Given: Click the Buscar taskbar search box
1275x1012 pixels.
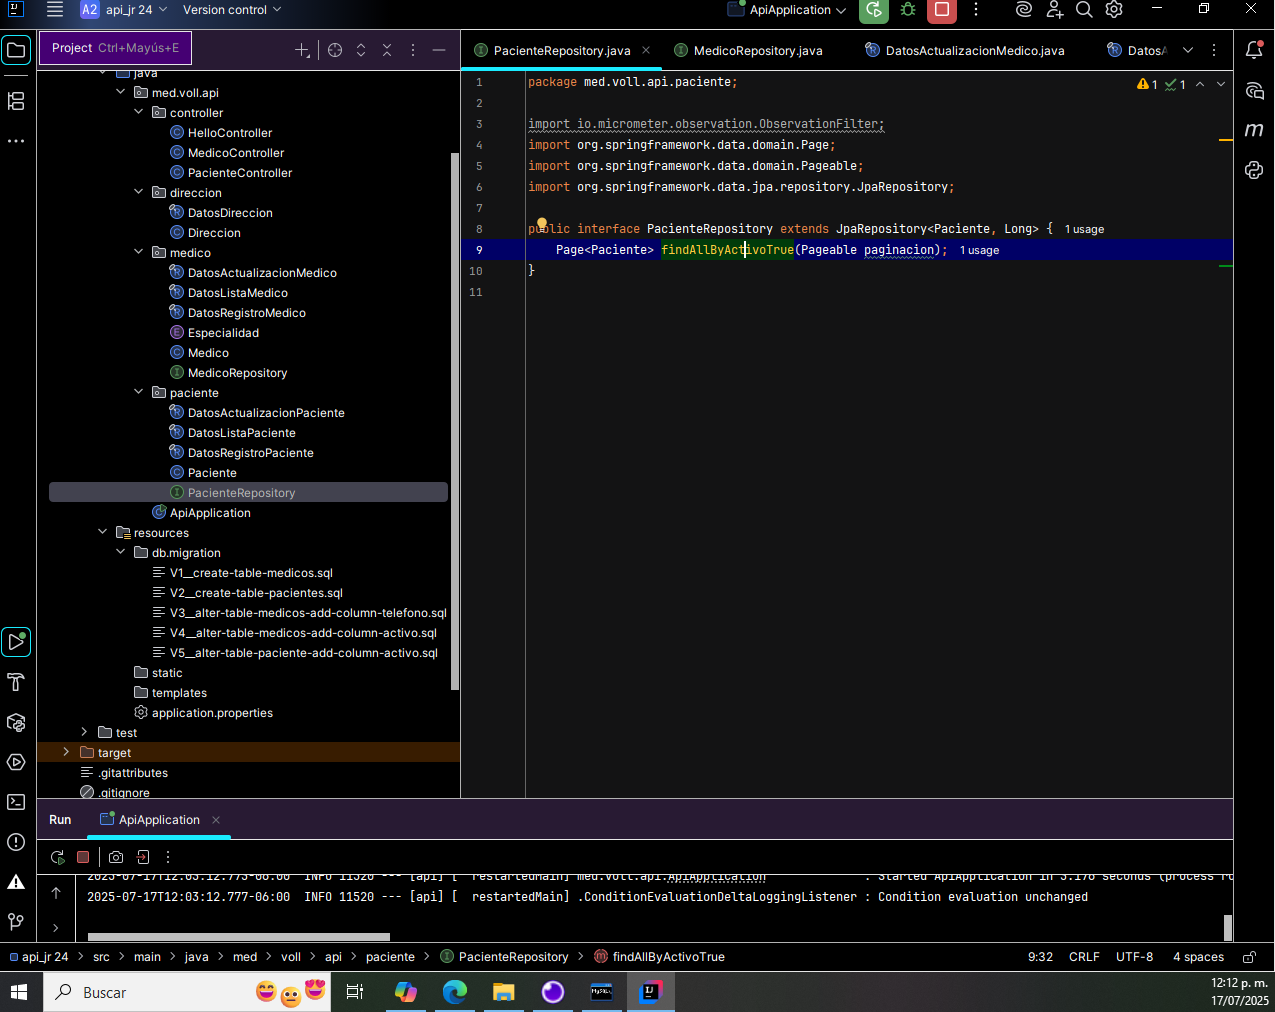Looking at the screenshot, I should point(187,992).
